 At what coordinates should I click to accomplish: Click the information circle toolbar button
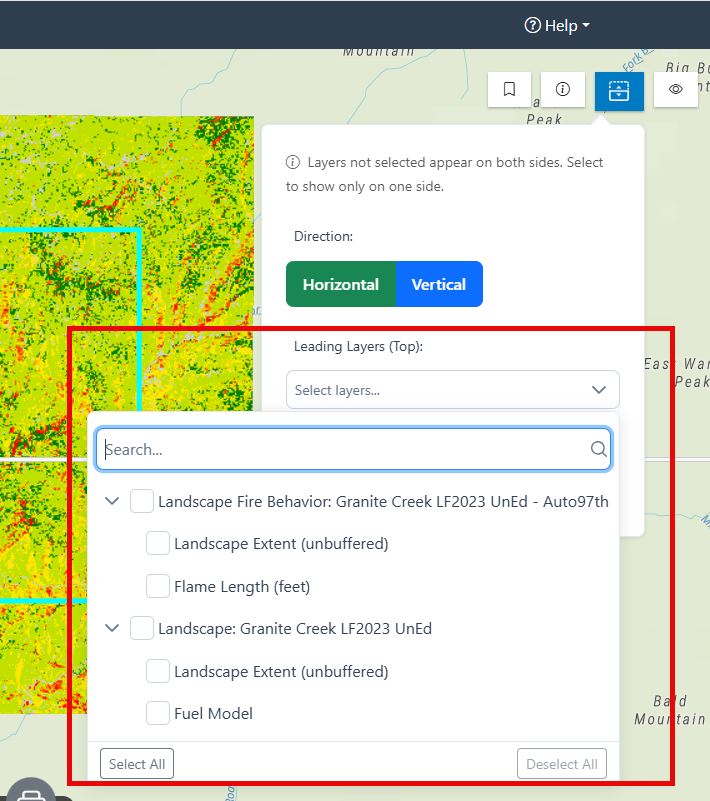[x=562, y=89]
